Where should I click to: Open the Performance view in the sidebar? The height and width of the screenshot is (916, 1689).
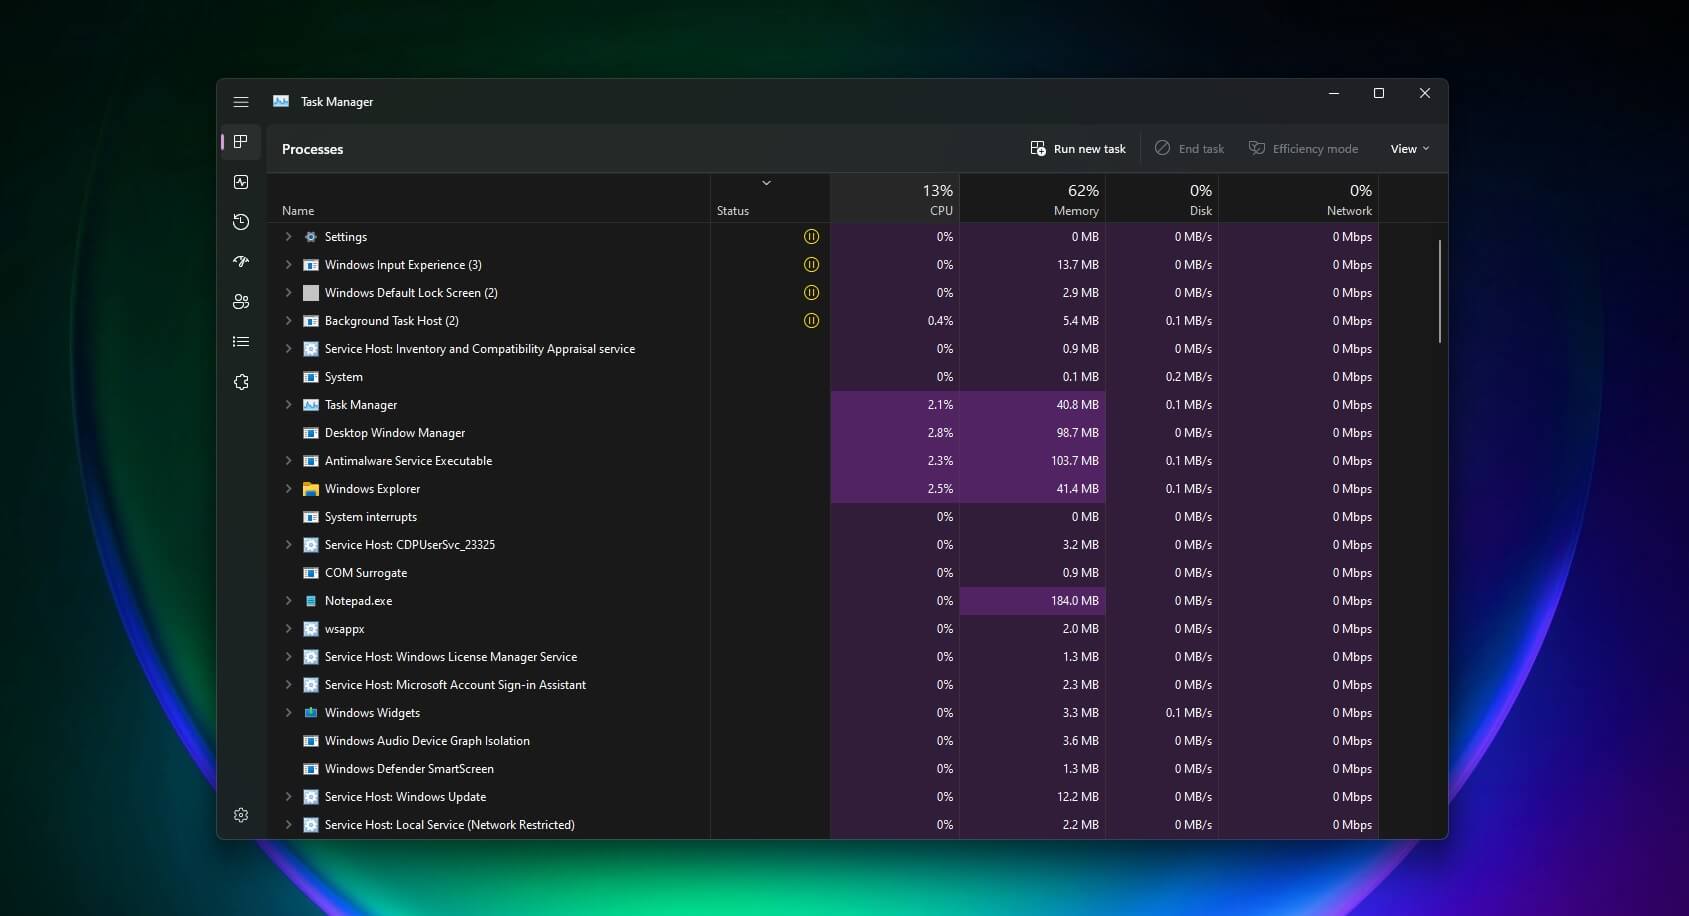tap(240, 182)
